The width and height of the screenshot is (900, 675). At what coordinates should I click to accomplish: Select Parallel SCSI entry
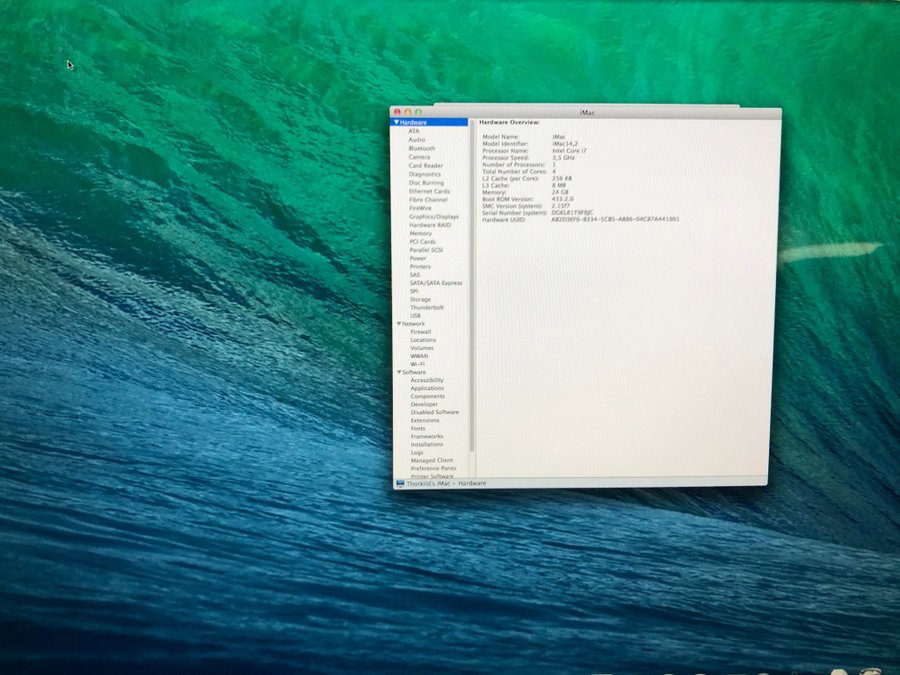click(426, 250)
